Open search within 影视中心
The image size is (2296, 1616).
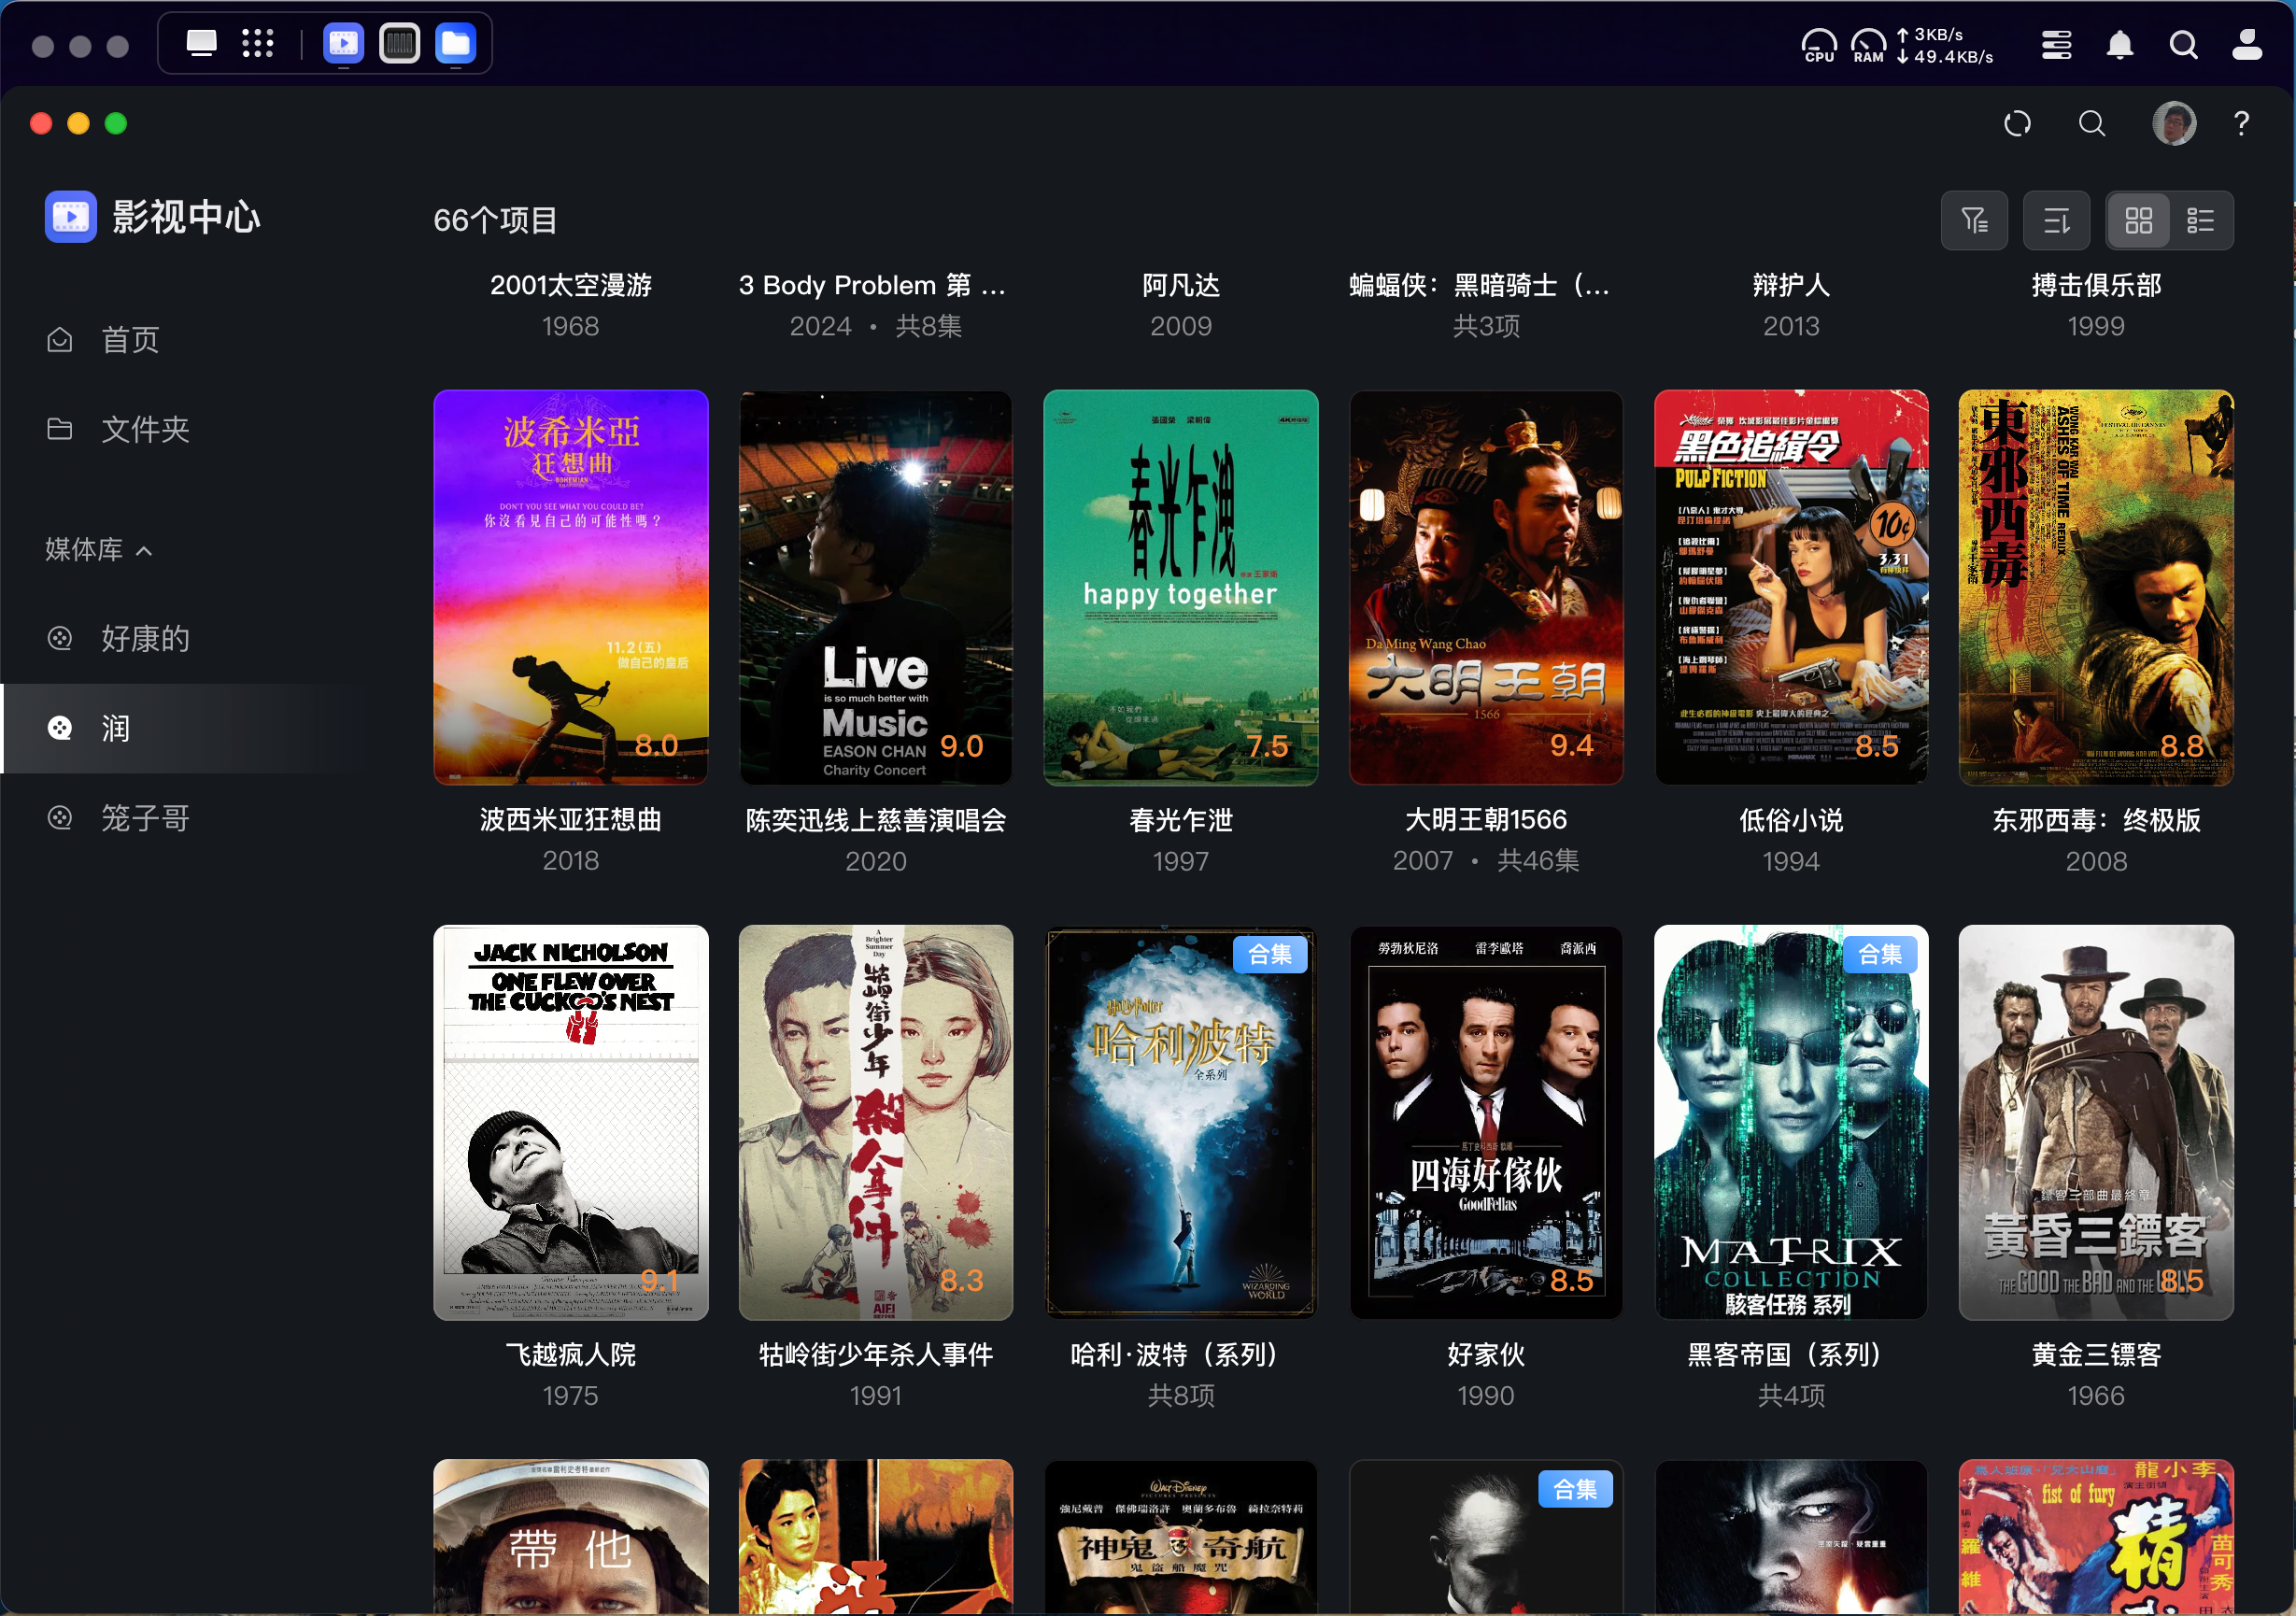point(2091,123)
